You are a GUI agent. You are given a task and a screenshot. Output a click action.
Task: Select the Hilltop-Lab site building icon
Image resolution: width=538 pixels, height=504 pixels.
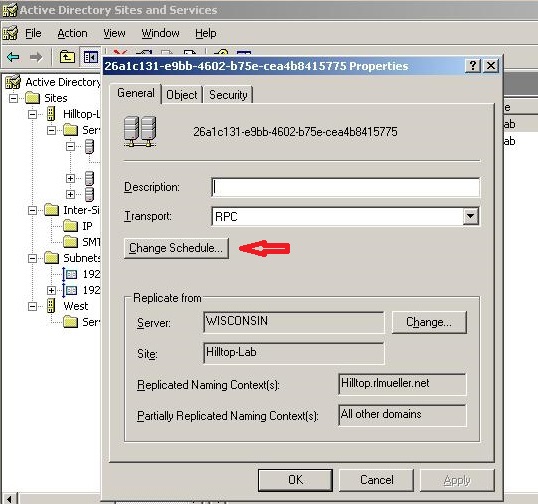[51, 114]
